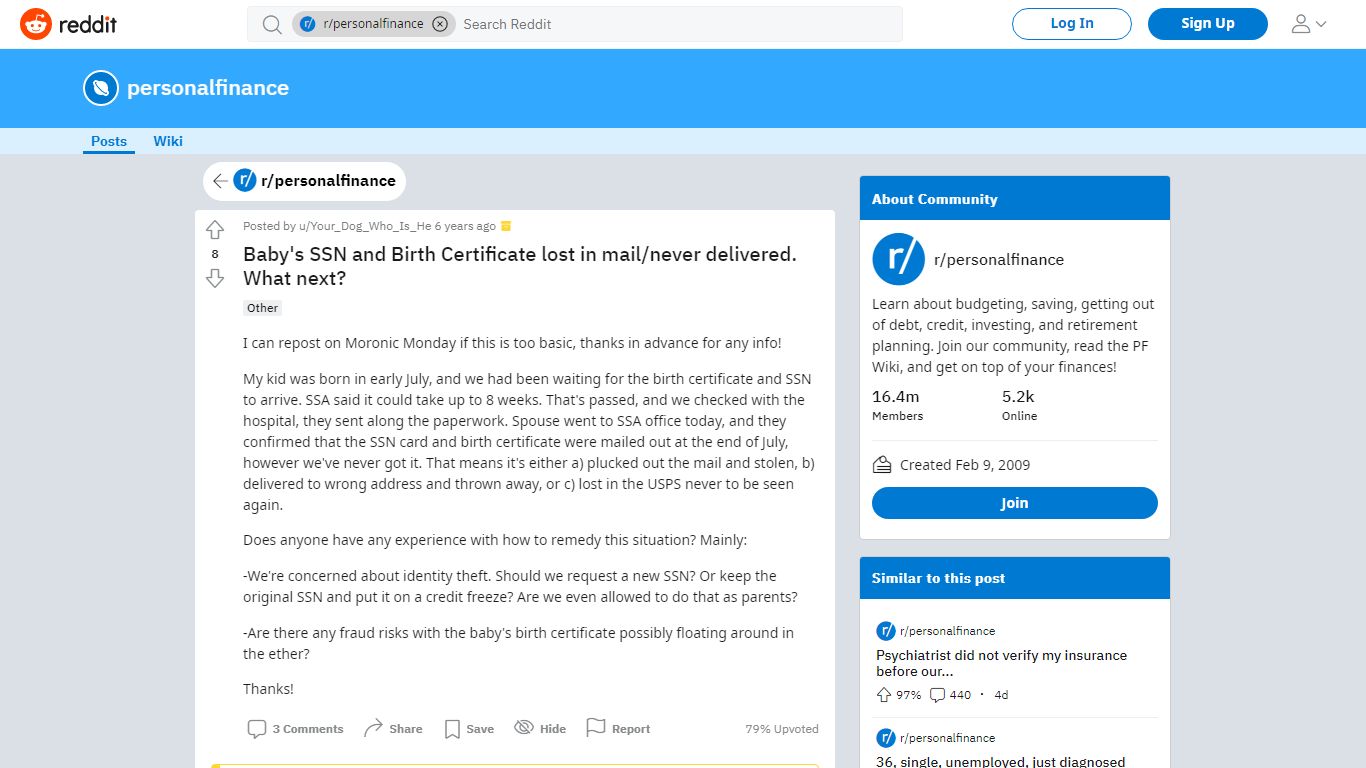The width and height of the screenshot is (1366, 768).
Task: Click the community avatar in About Community
Action: click(898, 259)
